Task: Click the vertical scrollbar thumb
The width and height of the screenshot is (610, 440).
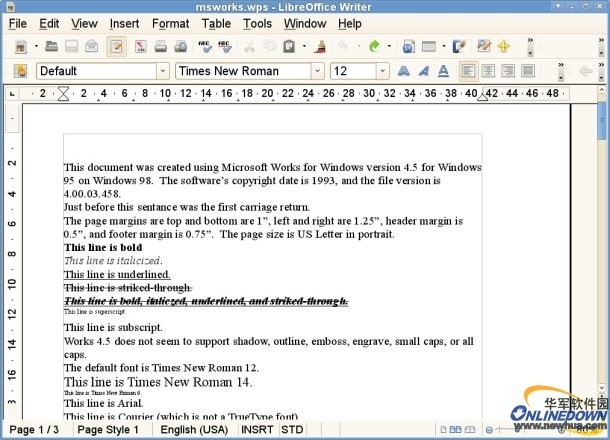Action: tap(601, 119)
